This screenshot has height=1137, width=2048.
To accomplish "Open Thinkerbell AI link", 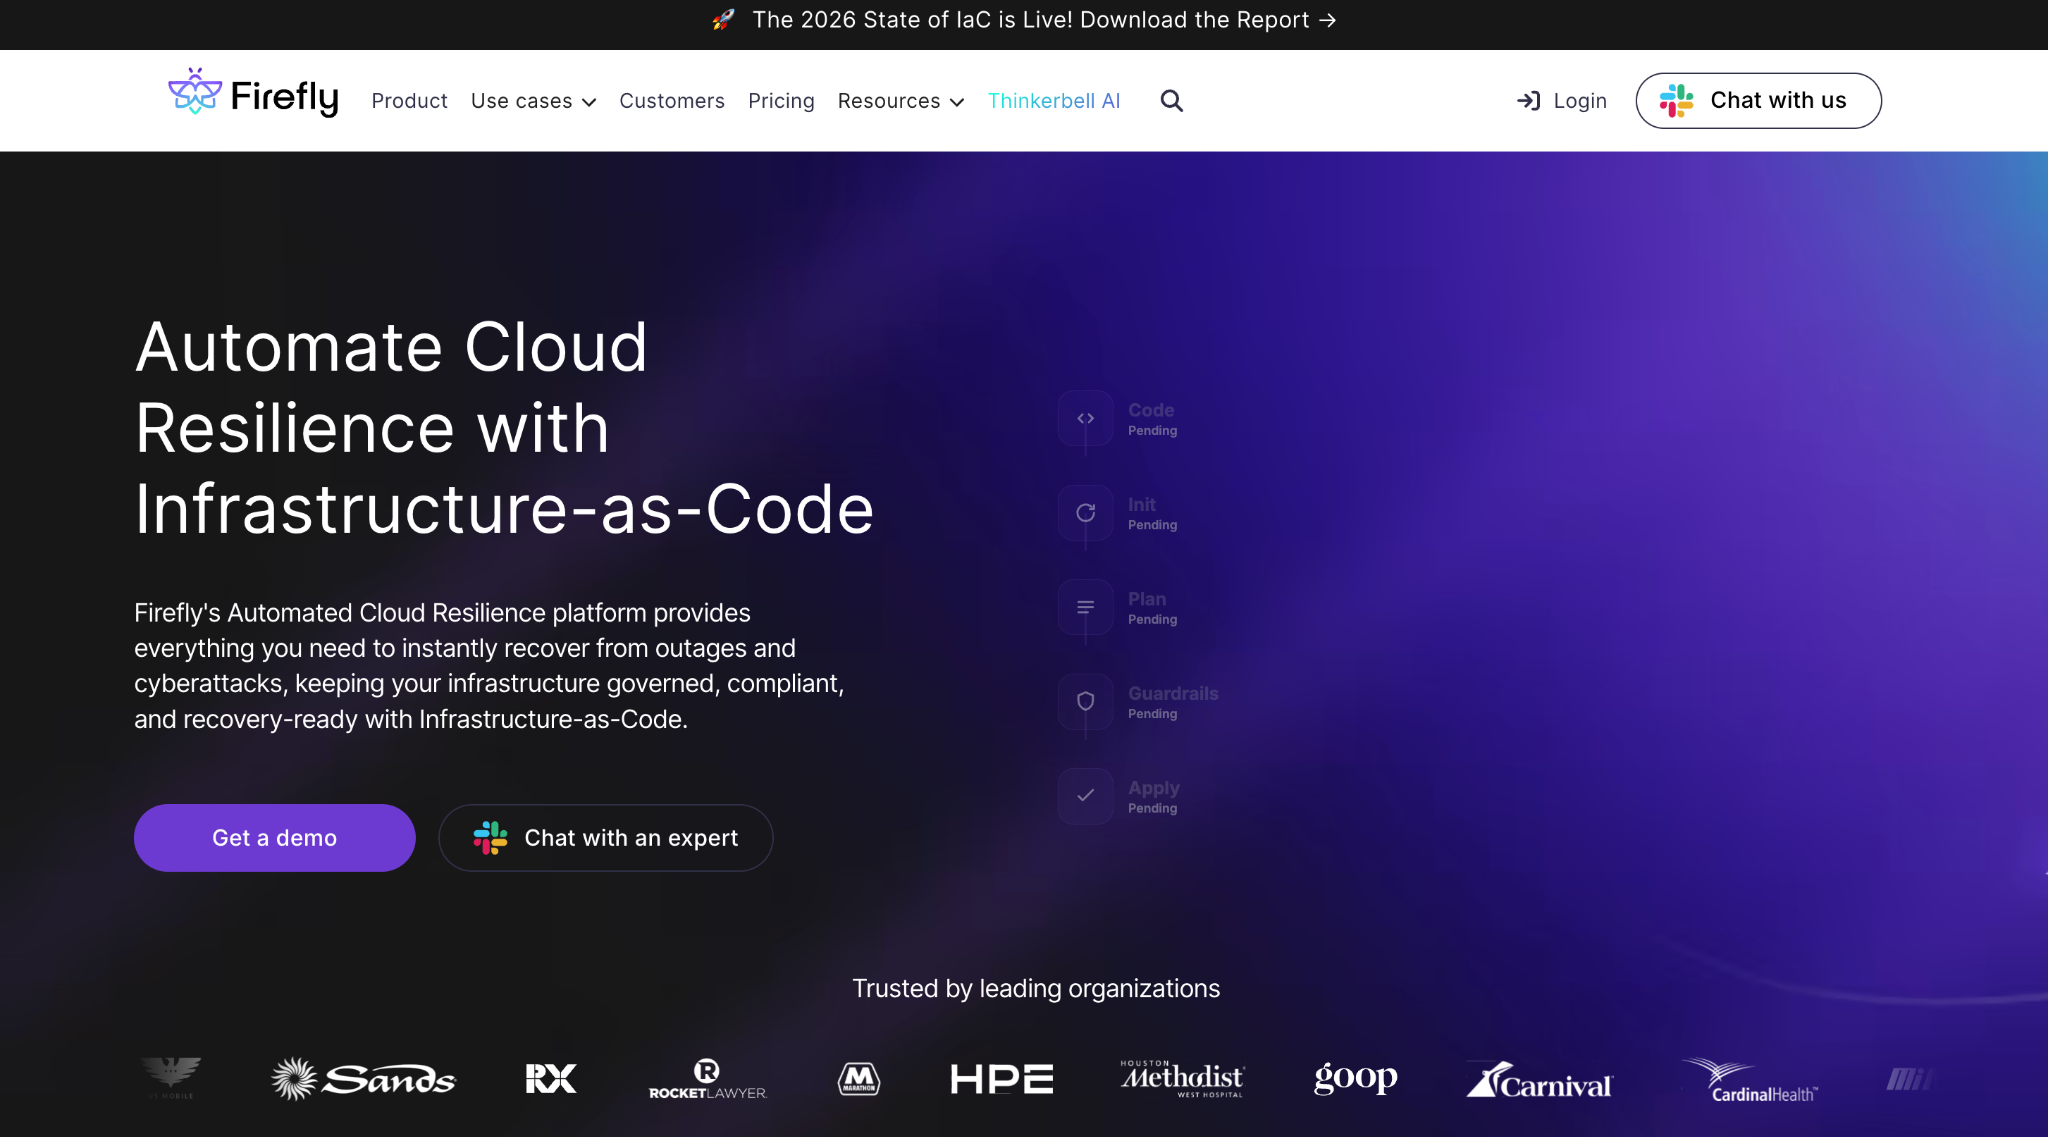I will pos(1054,101).
